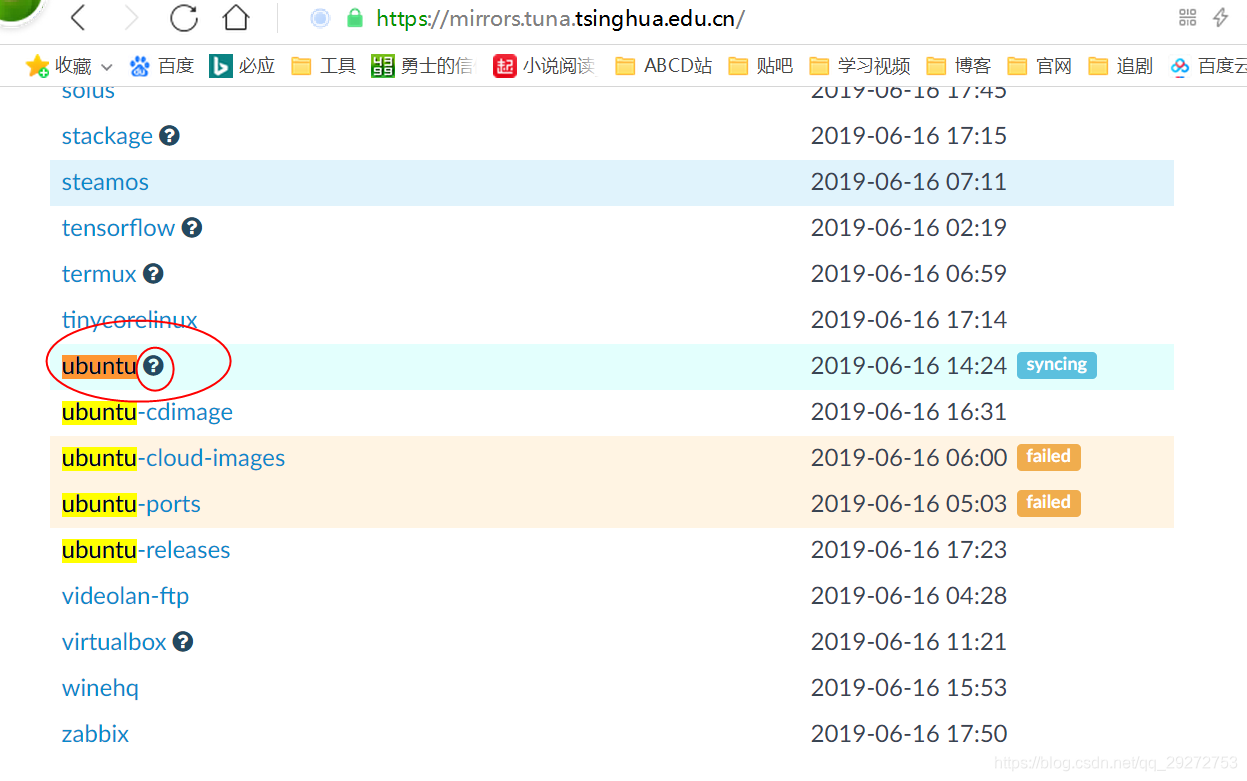Viewport: 1247px width, 781px height.
Task: Select the timestamp 2019-06-16 02:19
Action: point(909,228)
